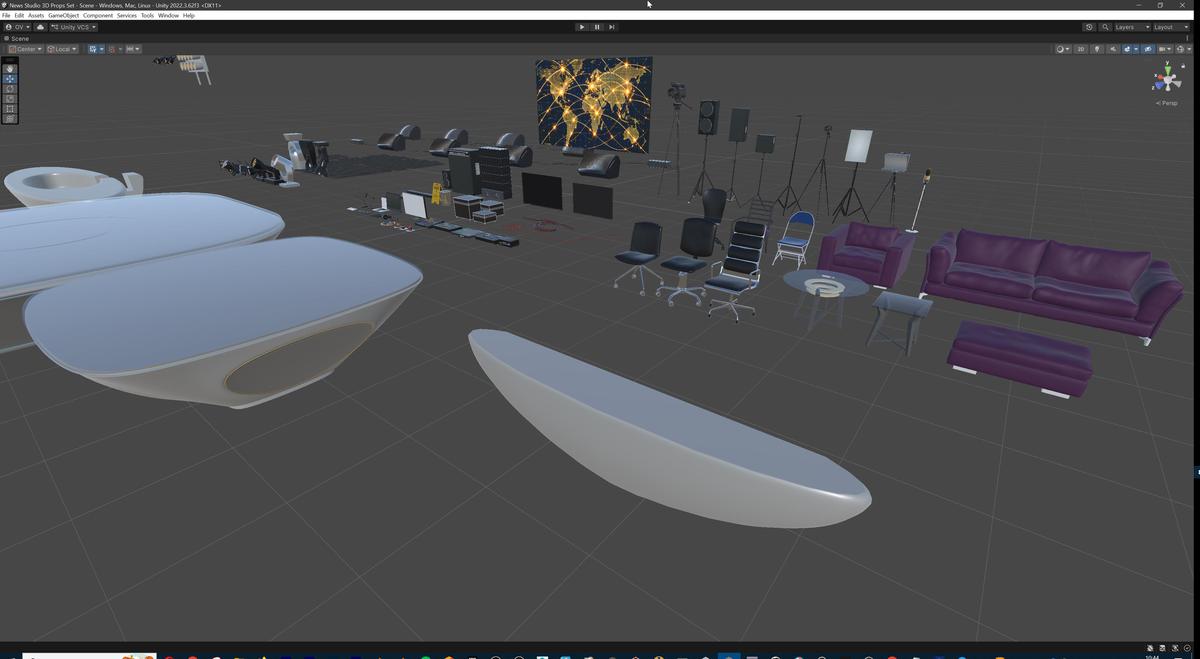Open Undo History clock icon
This screenshot has height=659, width=1200.
[1089, 27]
